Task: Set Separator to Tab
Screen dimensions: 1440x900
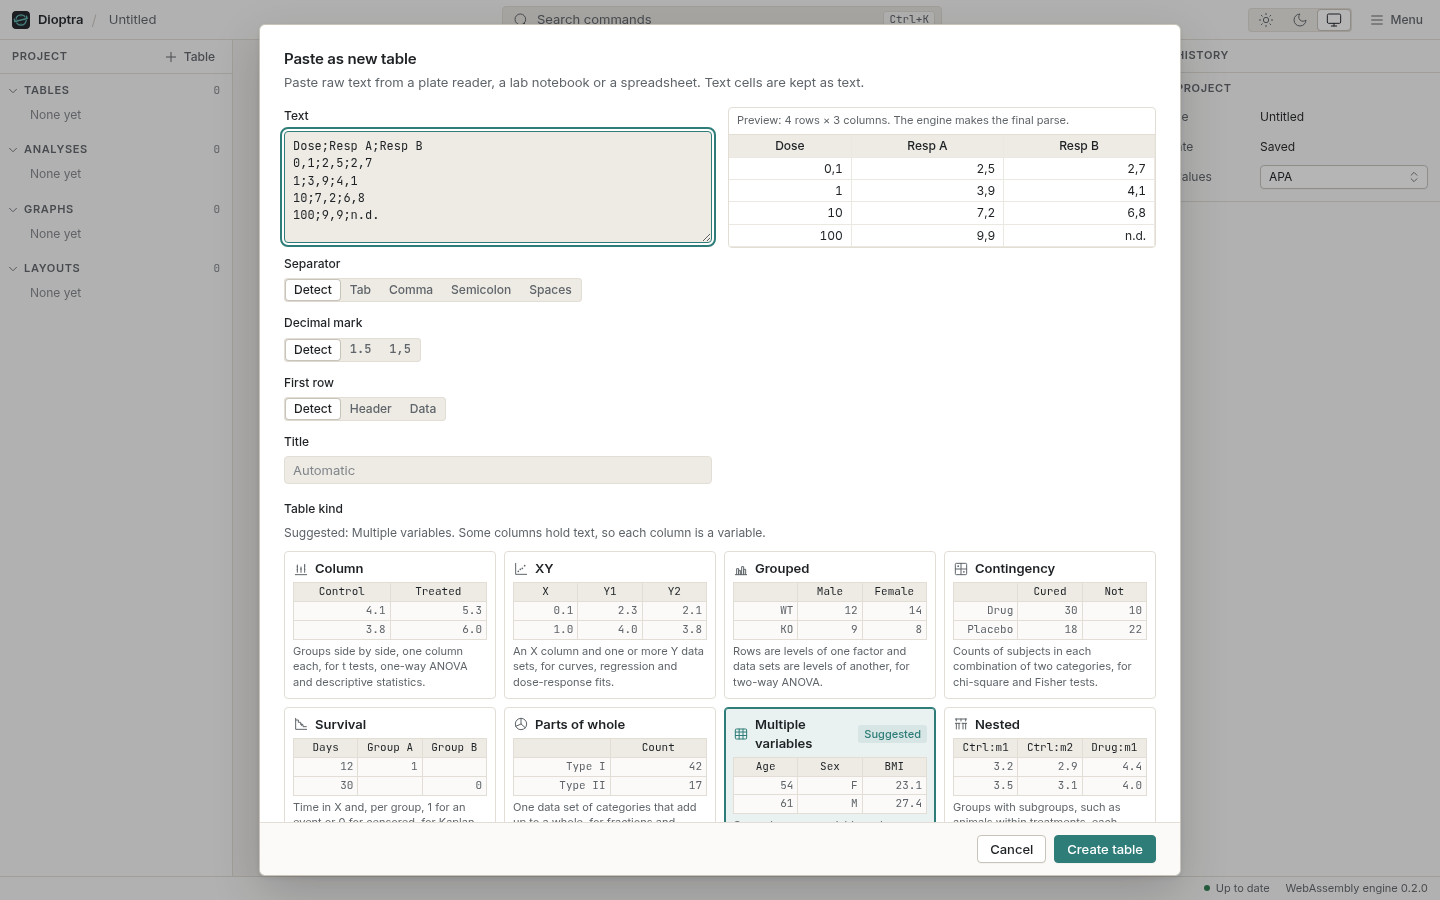Action: [360, 290]
